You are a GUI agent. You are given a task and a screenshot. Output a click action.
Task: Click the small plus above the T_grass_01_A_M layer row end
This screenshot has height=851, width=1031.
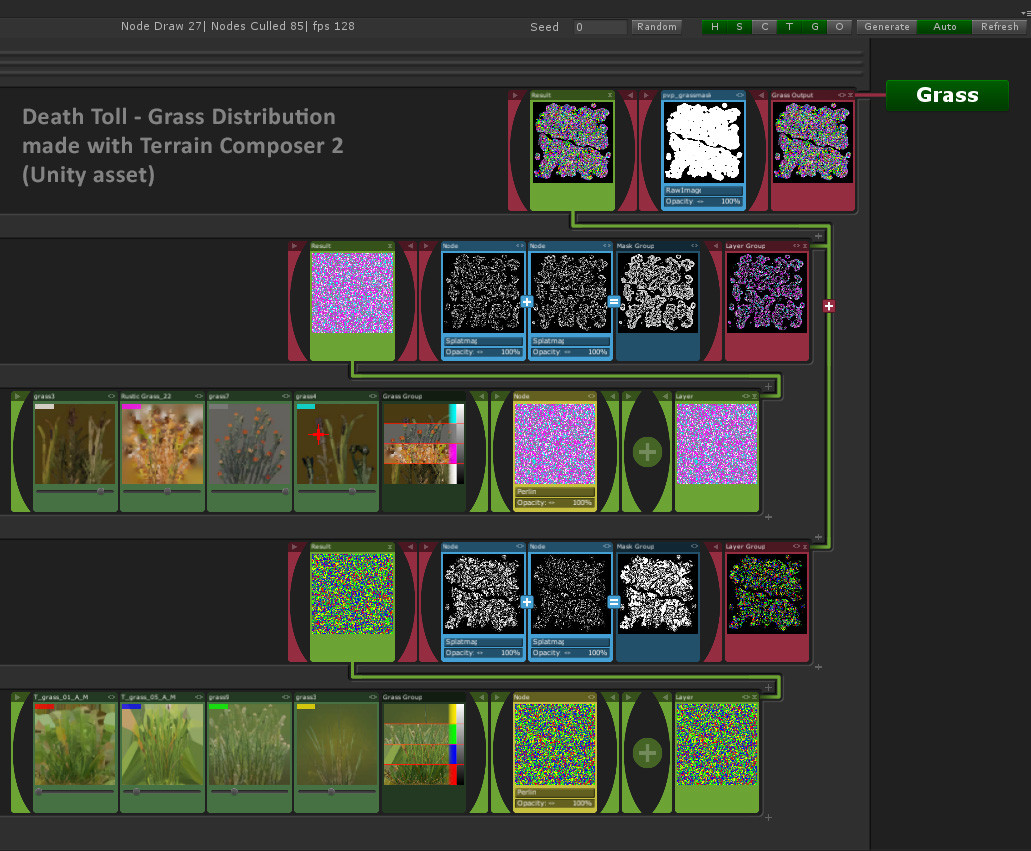pyautogui.click(x=768, y=687)
